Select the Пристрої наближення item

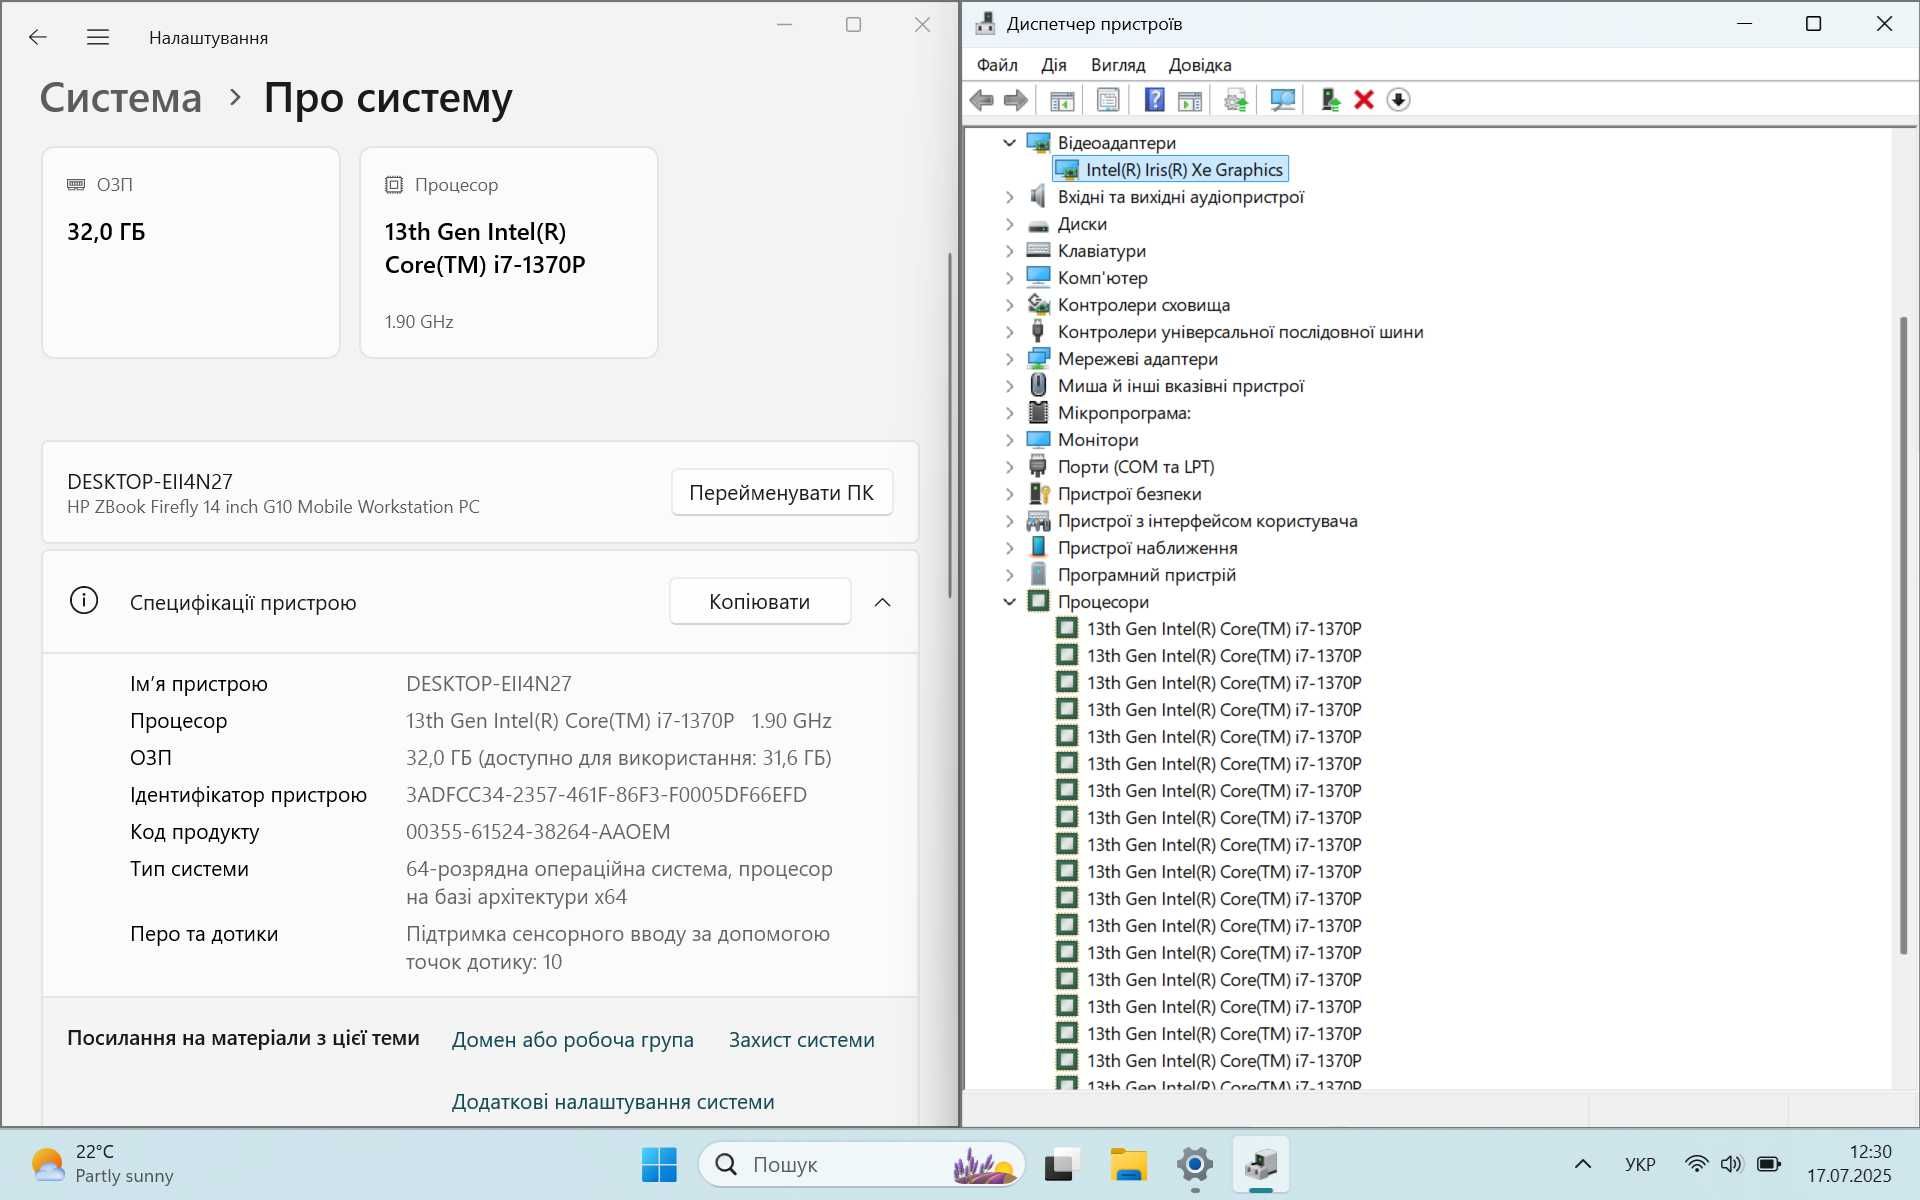click(x=1147, y=548)
